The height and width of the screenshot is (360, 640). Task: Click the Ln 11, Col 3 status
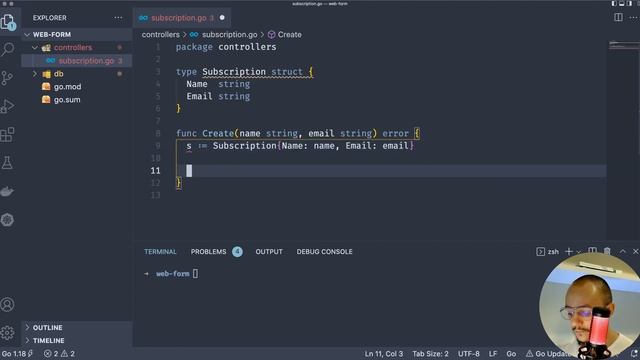pyautogui.click(x=383, y=353)
